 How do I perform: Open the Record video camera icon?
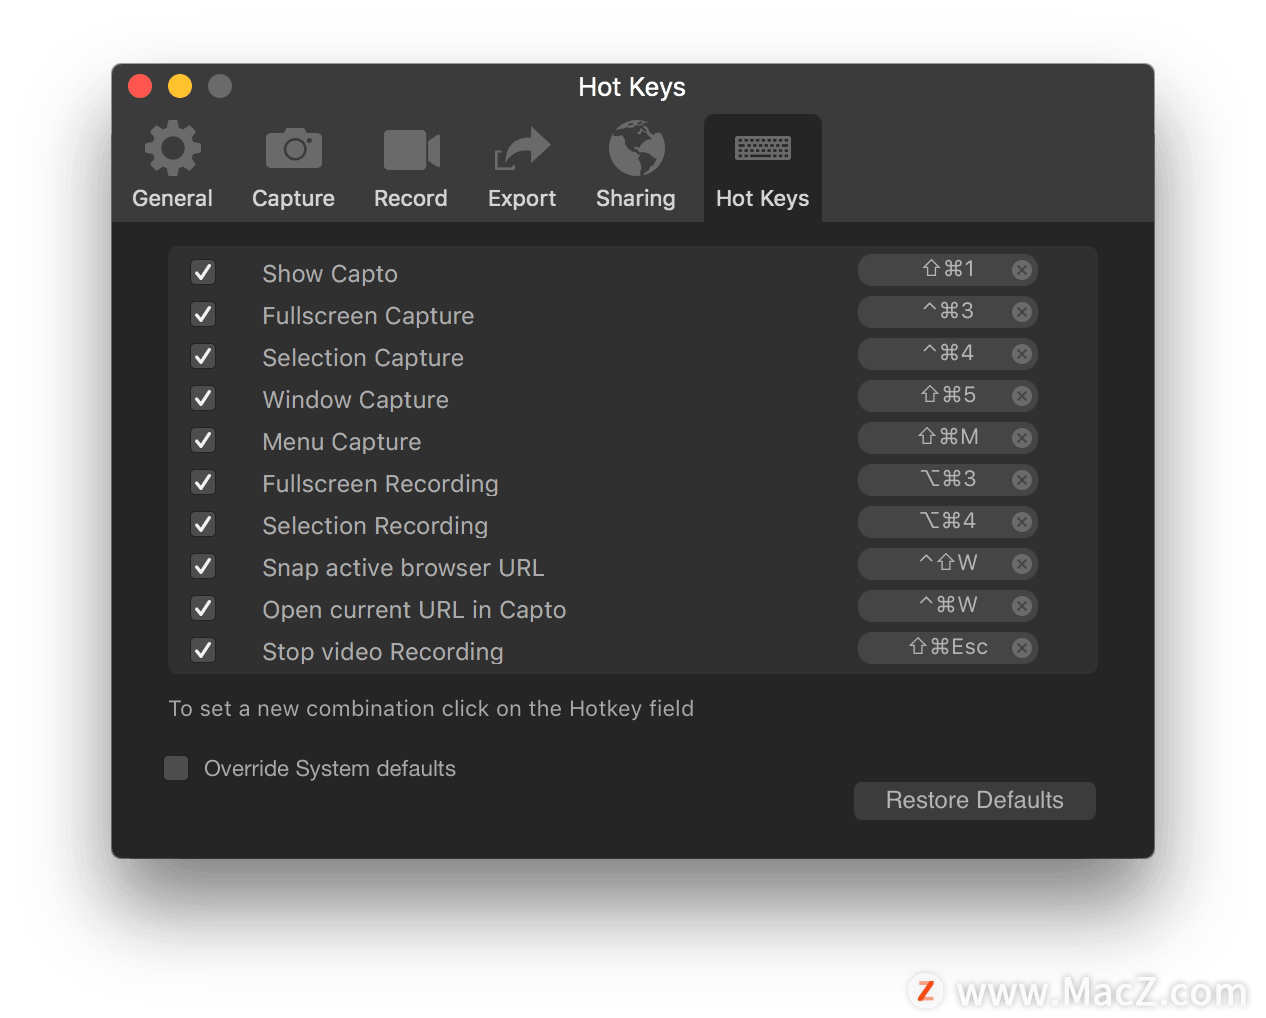pos(411,150)
